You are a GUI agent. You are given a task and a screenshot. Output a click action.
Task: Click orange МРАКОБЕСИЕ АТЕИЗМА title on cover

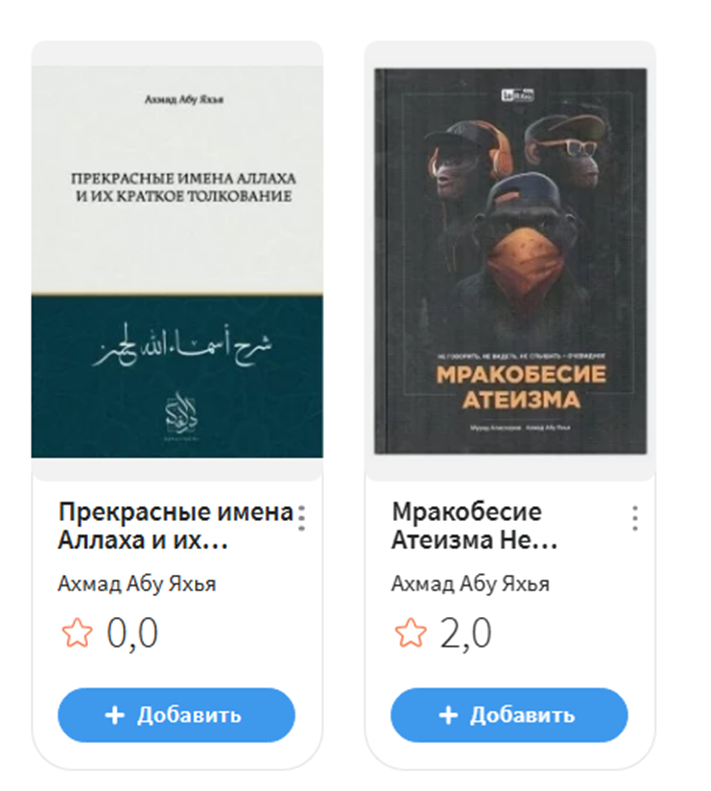521,386
